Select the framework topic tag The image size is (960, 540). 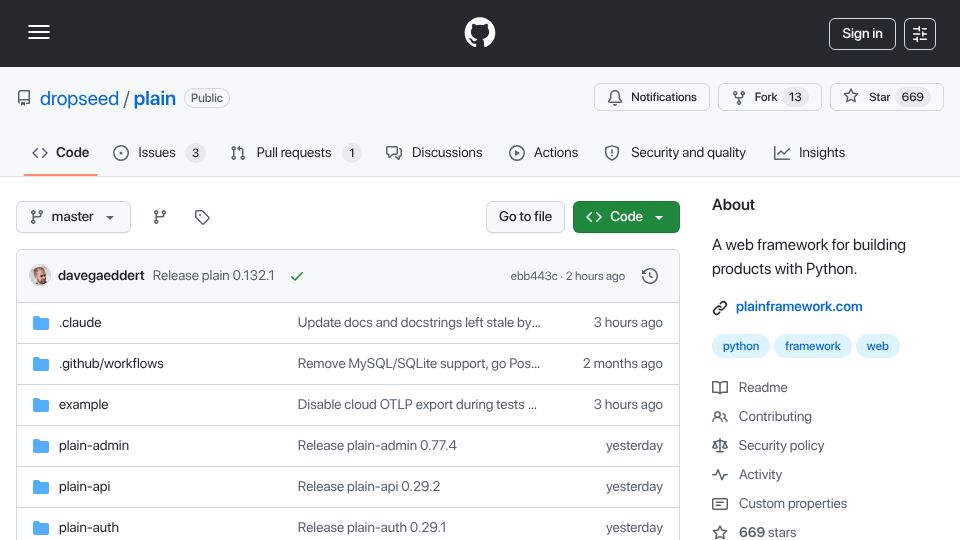812,346
